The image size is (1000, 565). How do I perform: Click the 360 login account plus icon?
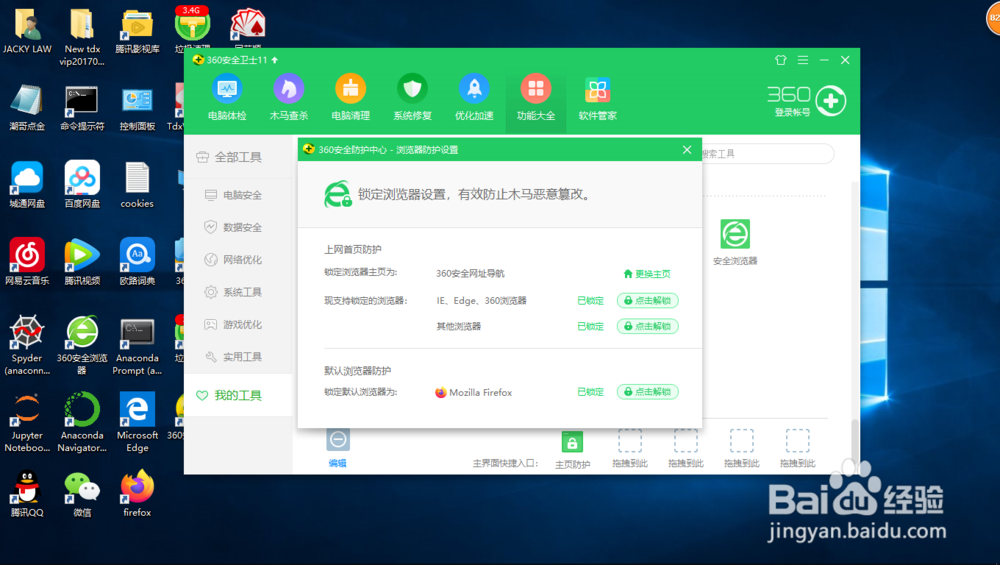coord(830,101)
